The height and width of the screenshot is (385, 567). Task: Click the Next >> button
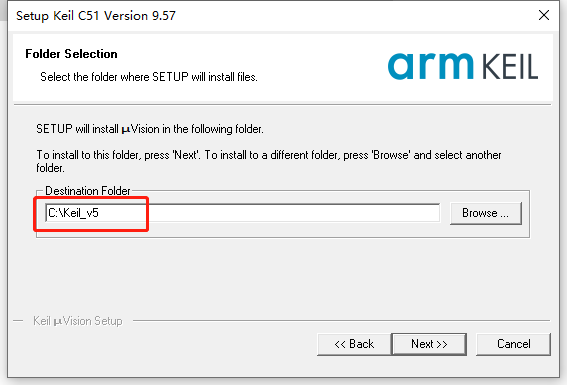[x=429, y=344]
